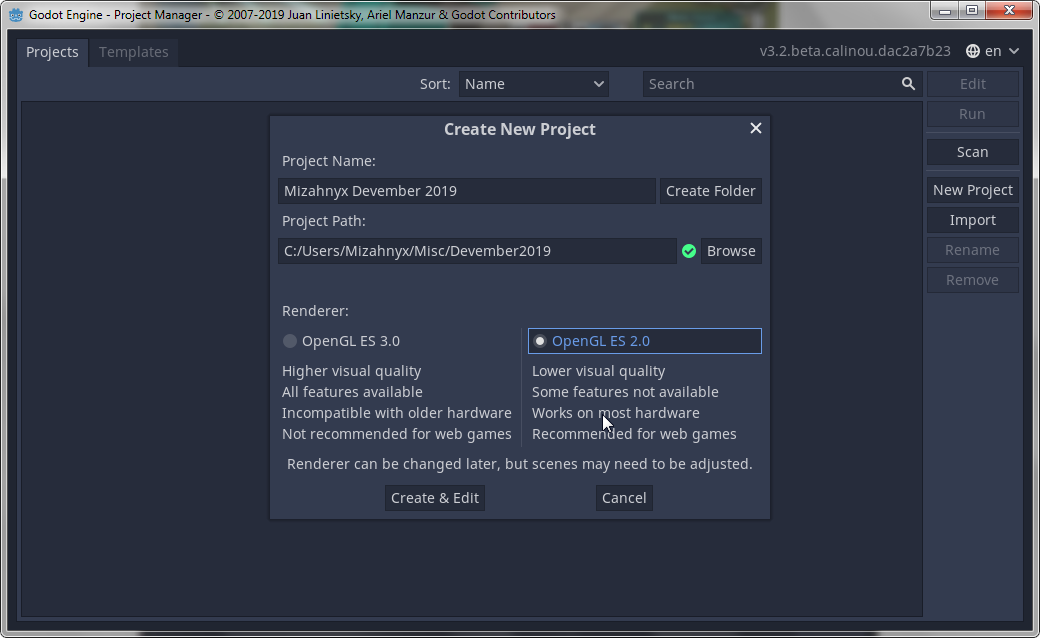
Task: Click the globe language icon
Action: [x=972, y=51]
